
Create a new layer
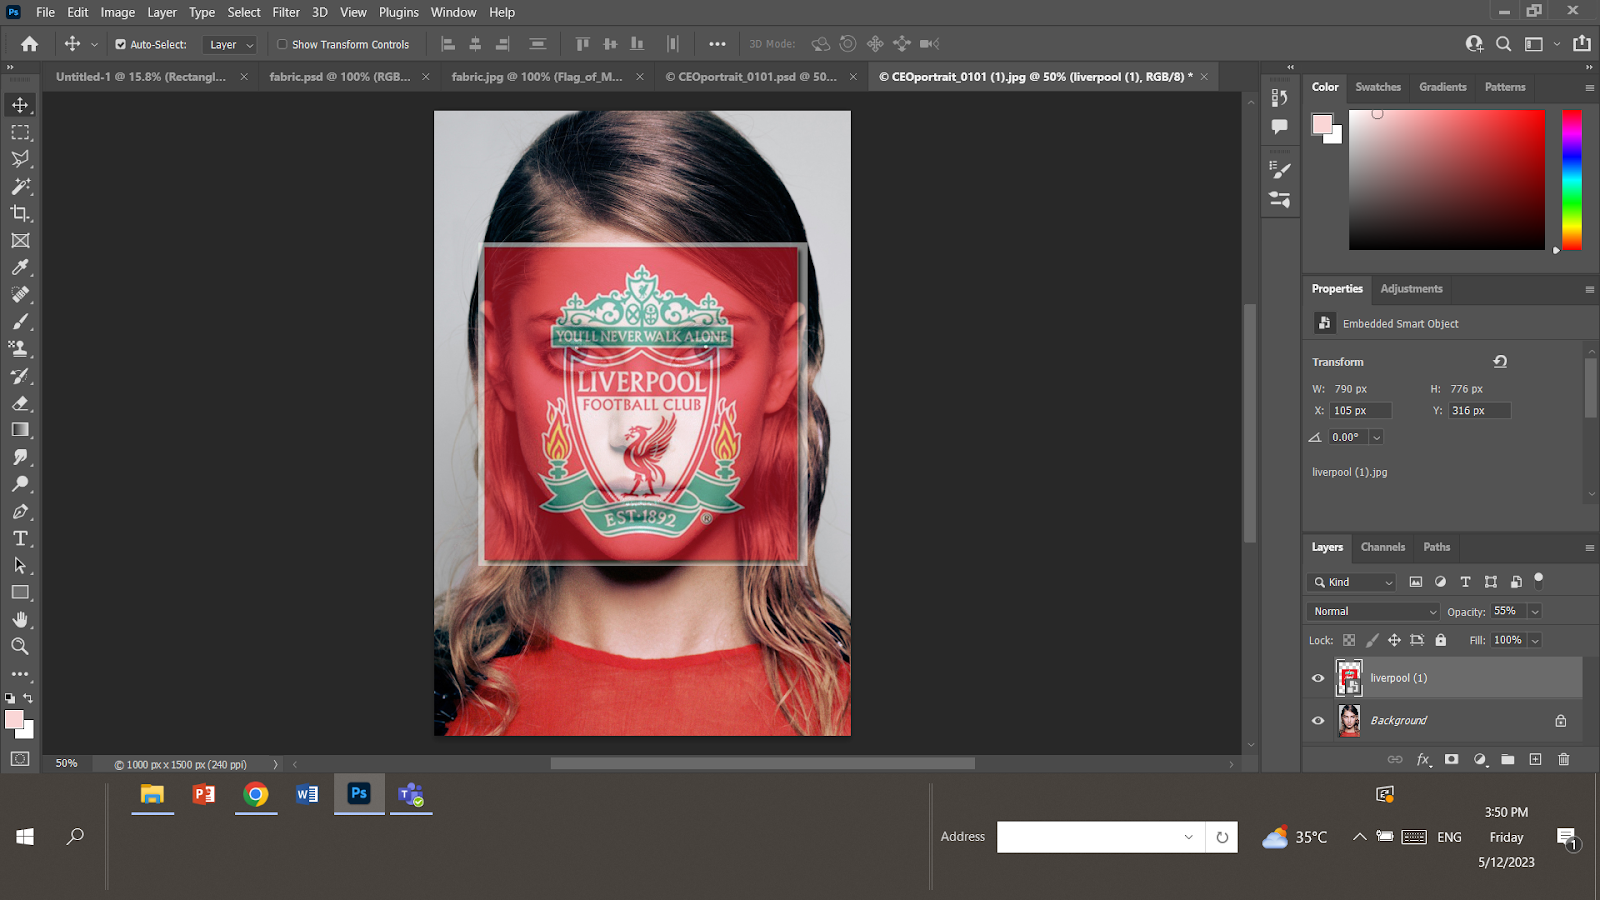[1536, 760]
